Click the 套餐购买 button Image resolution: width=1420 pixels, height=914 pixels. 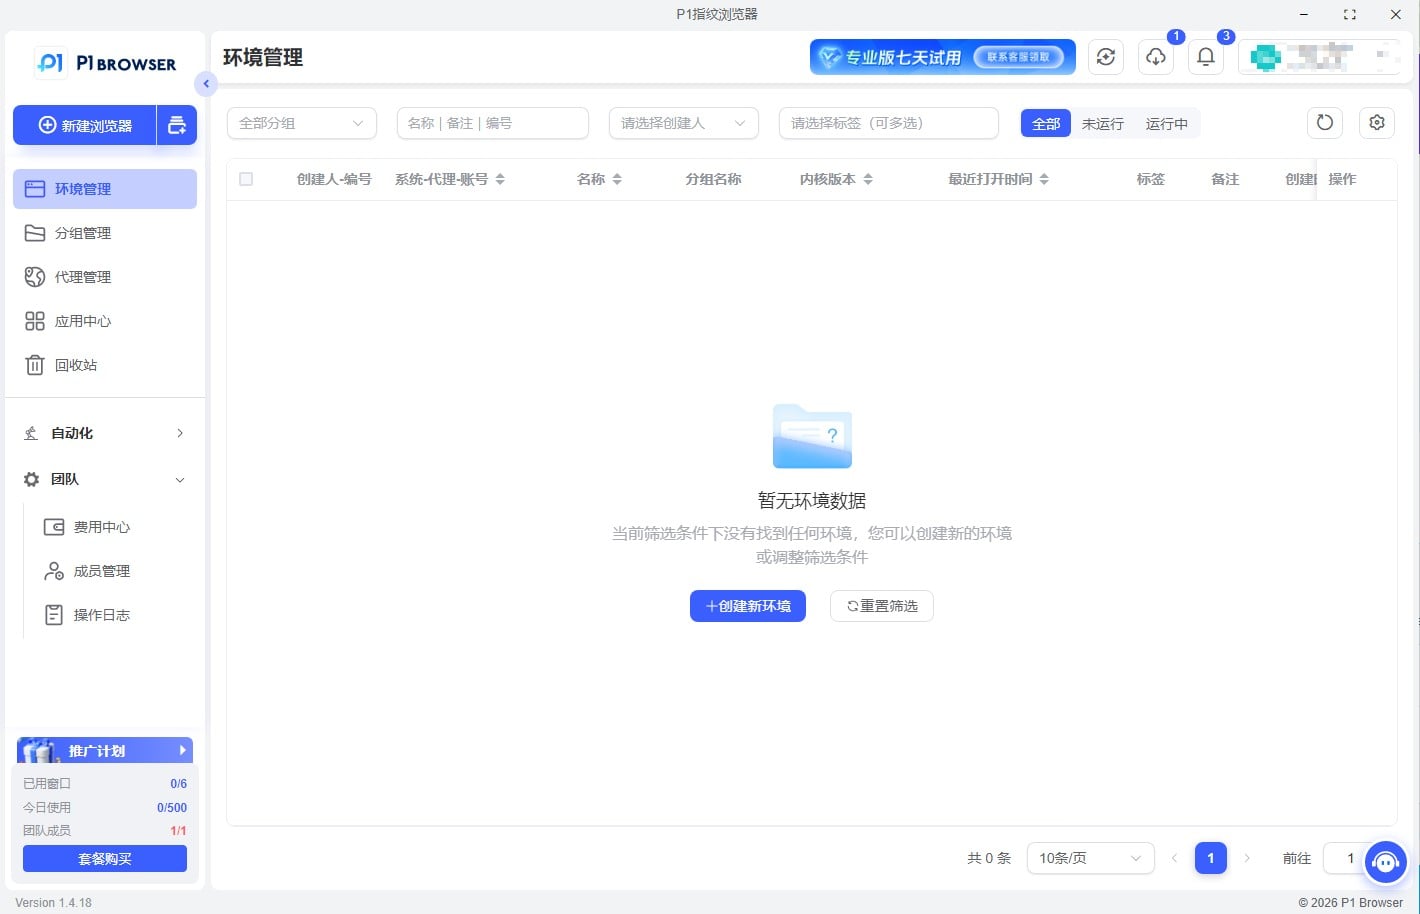click(105, 858)
